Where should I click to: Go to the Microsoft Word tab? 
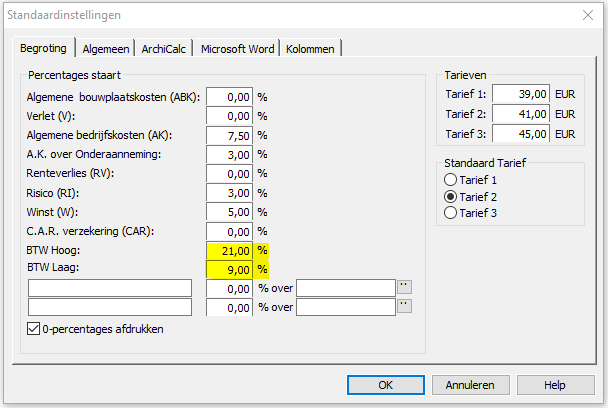[x=237, y=49]
